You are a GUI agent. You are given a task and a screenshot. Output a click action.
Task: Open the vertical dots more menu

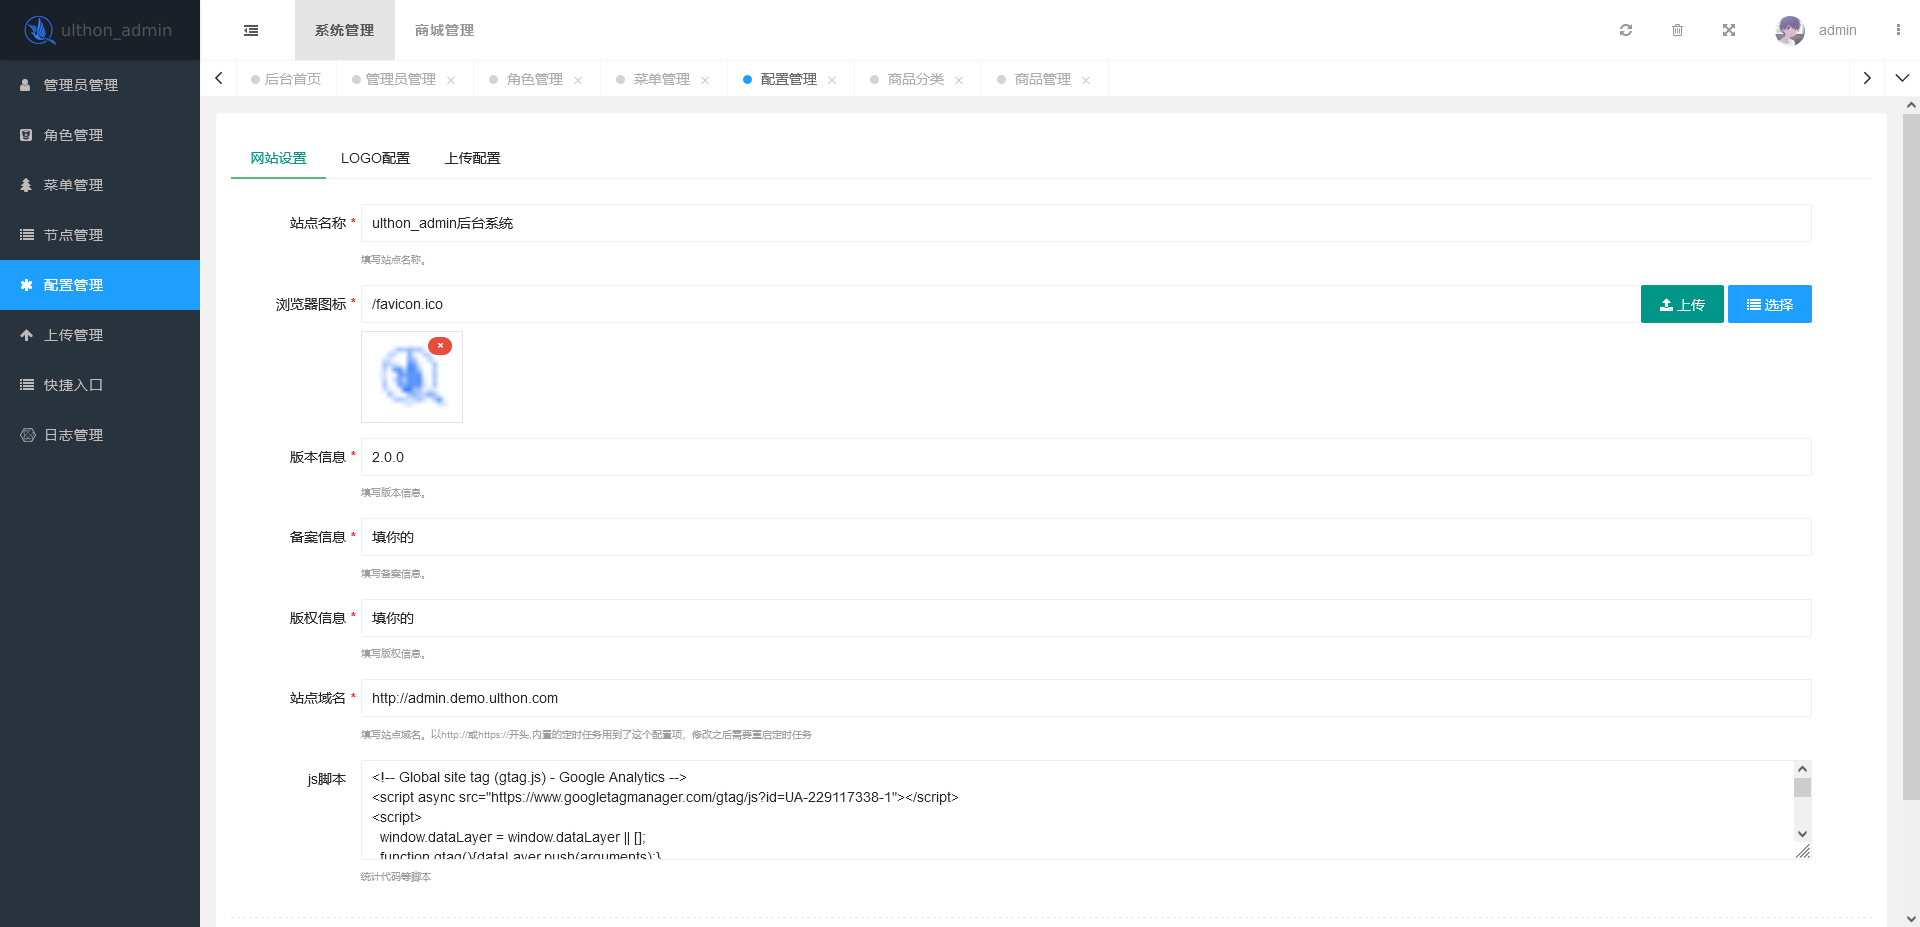coord(1898,30)
